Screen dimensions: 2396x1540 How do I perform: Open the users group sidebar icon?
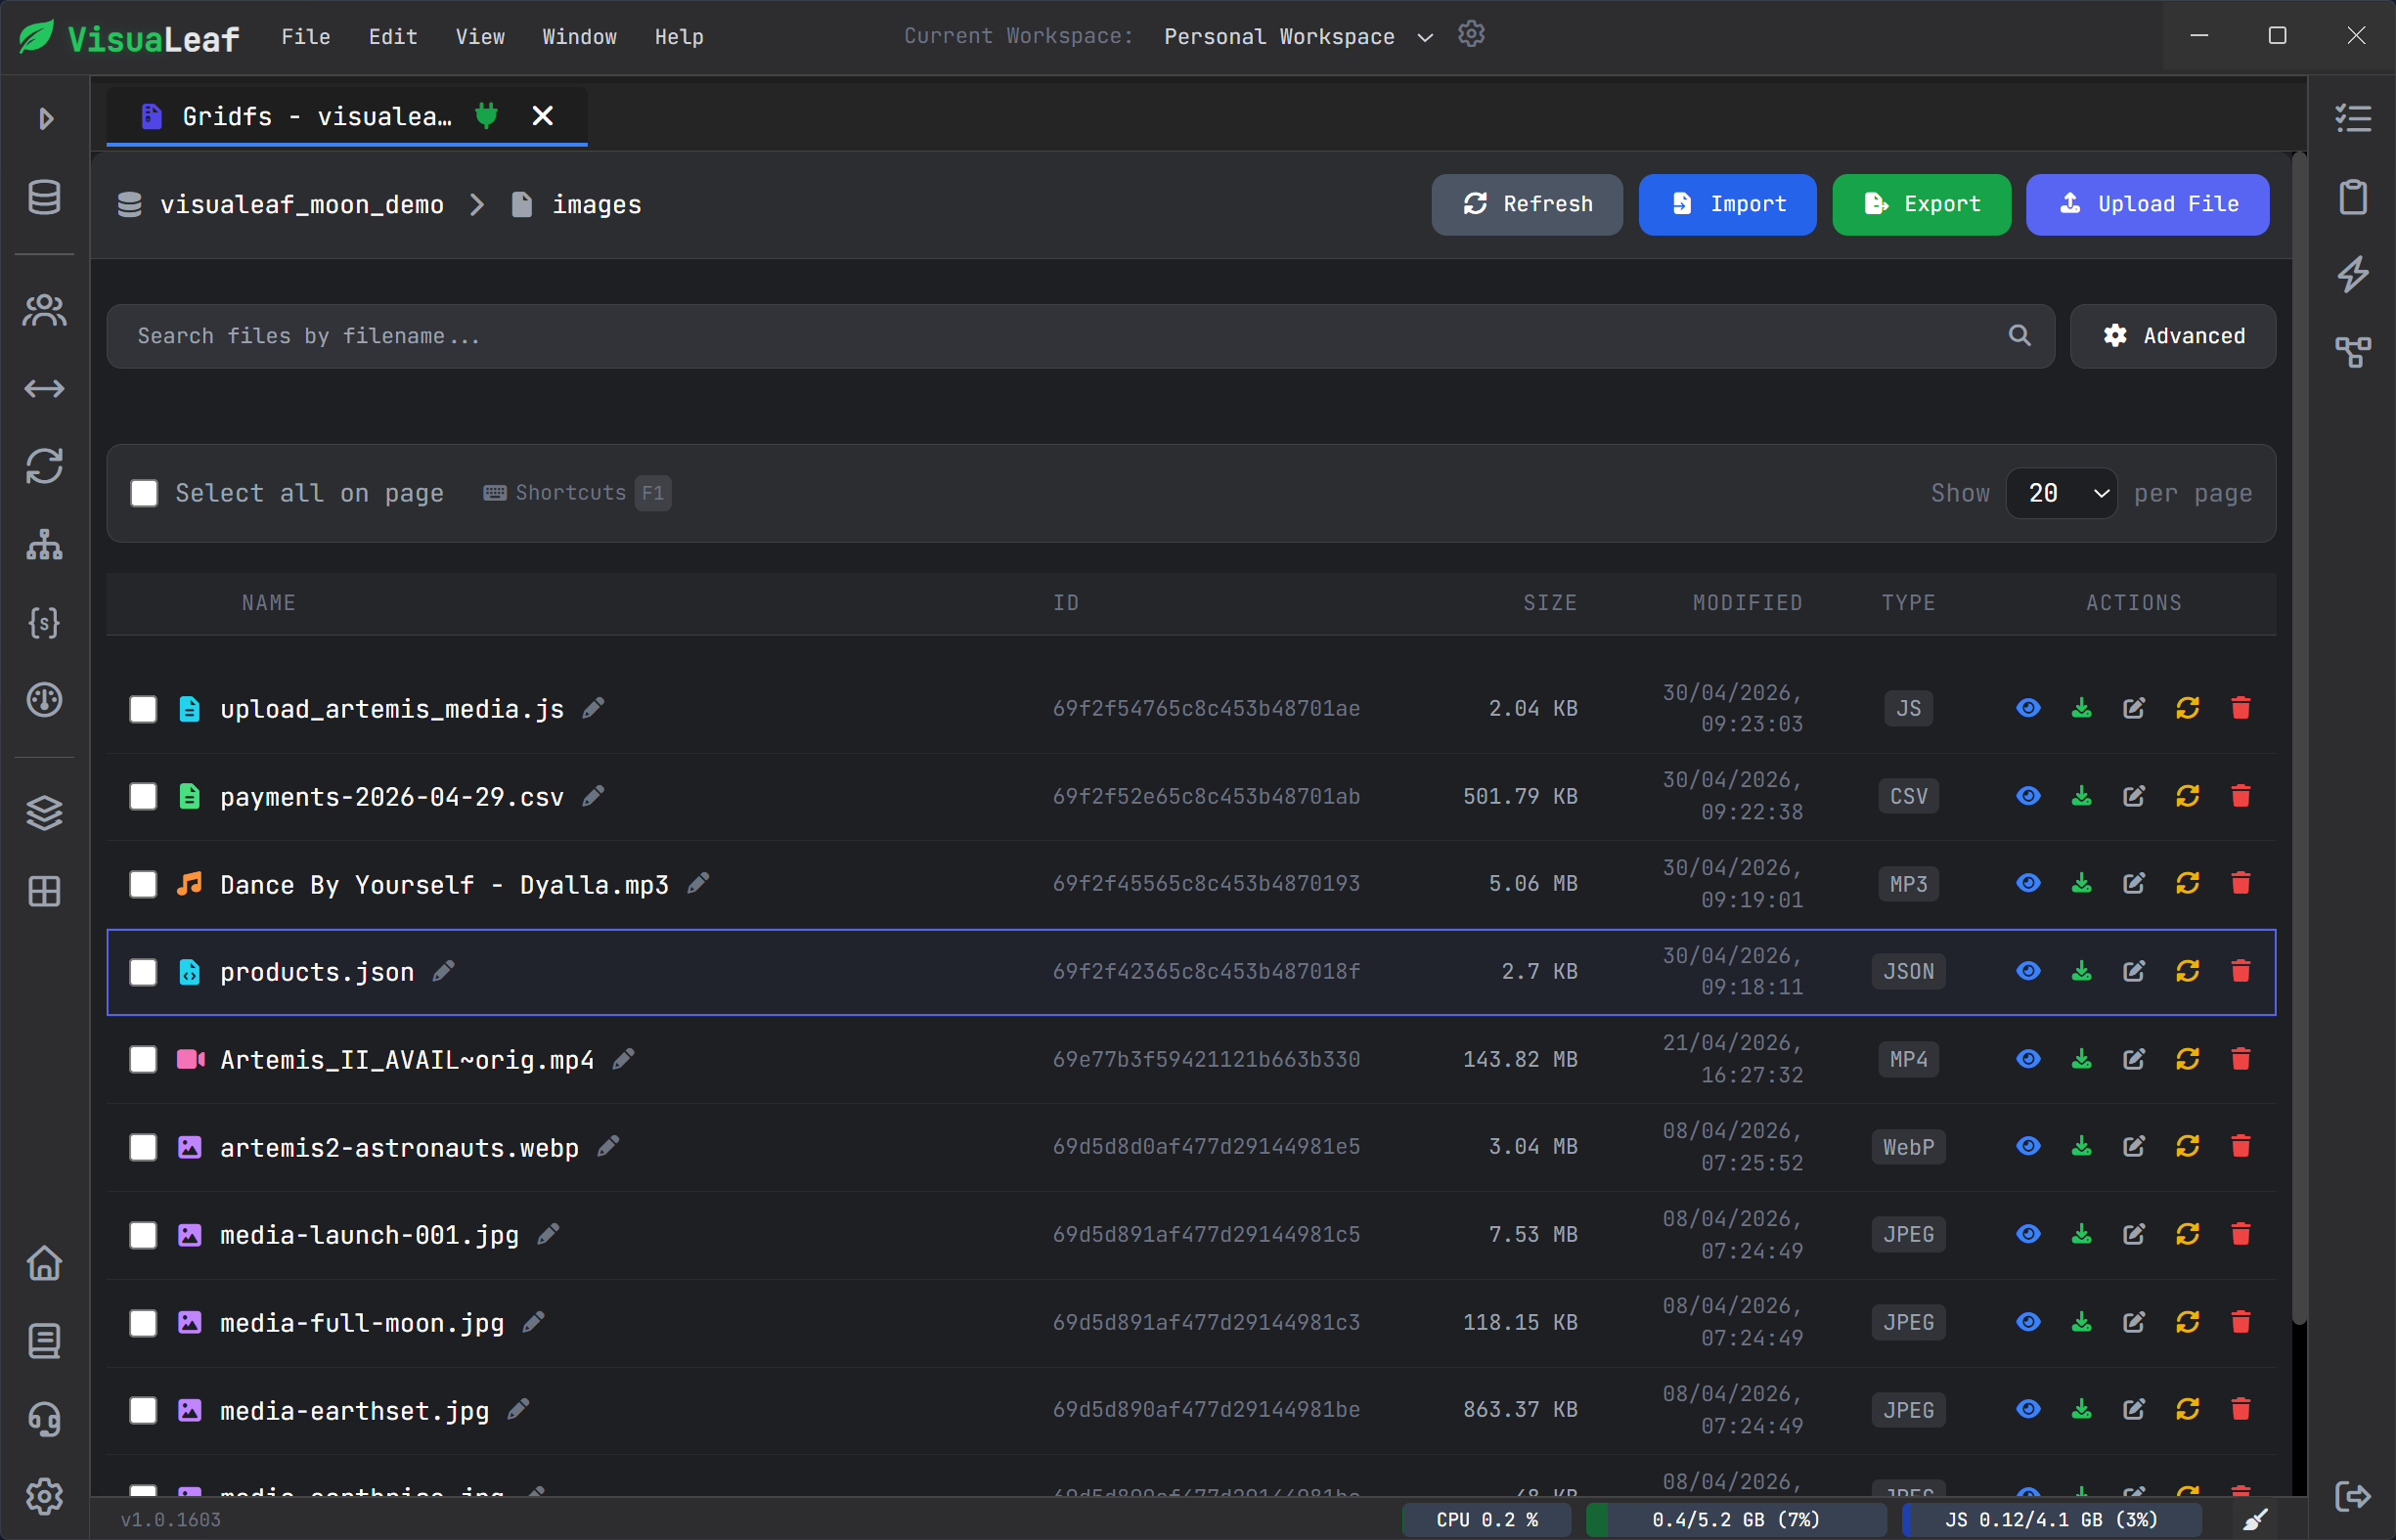(x=44, y=311)
